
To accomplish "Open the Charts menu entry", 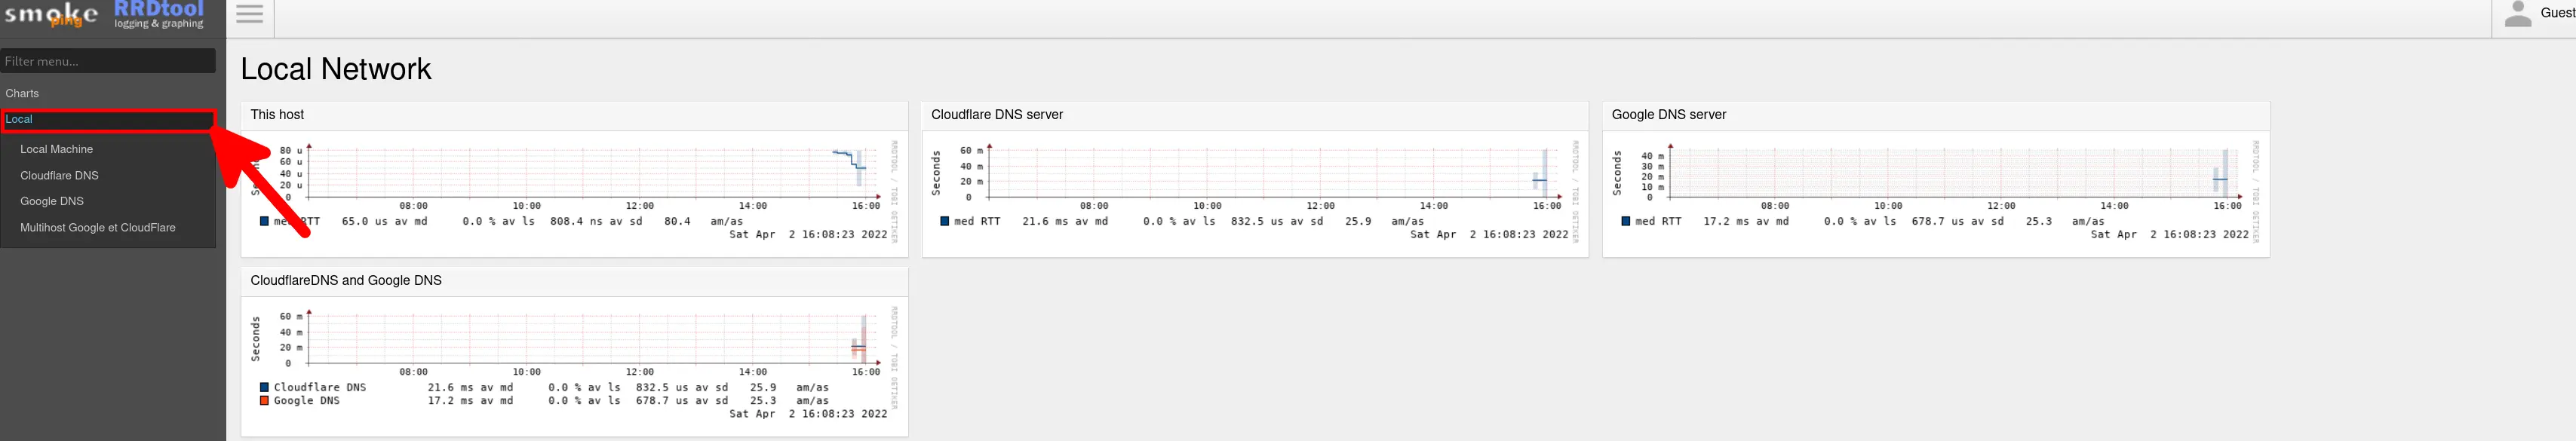I will pyautogui.click(x=22, y=93).
